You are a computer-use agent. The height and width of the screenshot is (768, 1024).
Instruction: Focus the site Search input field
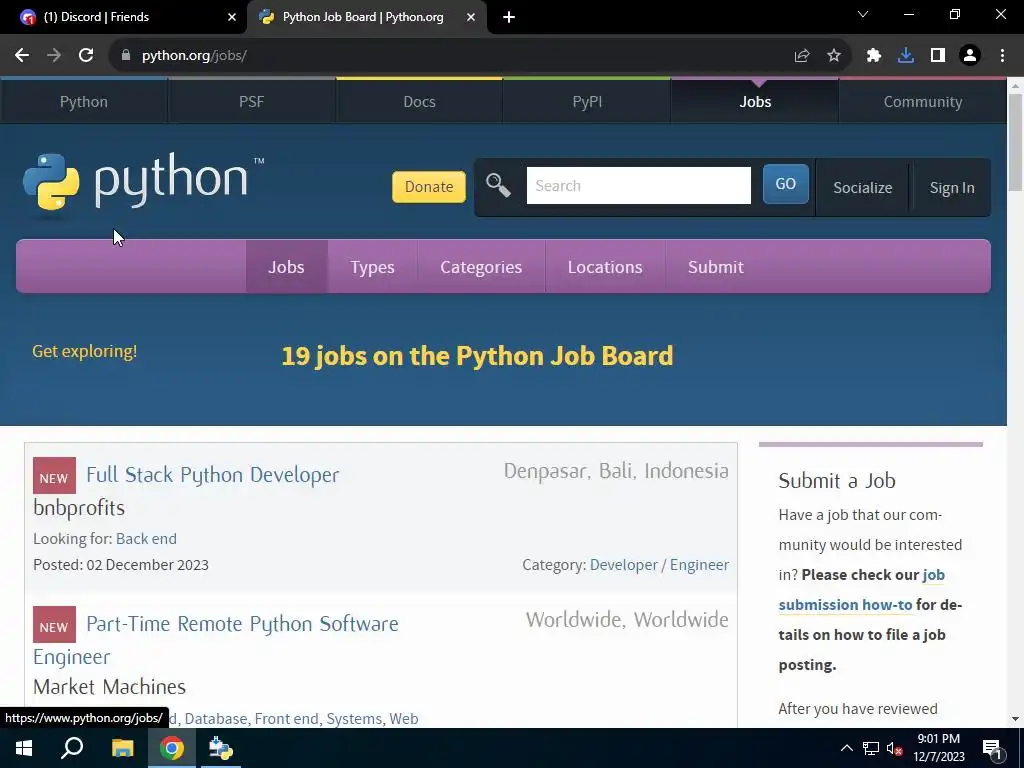[x=639, y=185]
